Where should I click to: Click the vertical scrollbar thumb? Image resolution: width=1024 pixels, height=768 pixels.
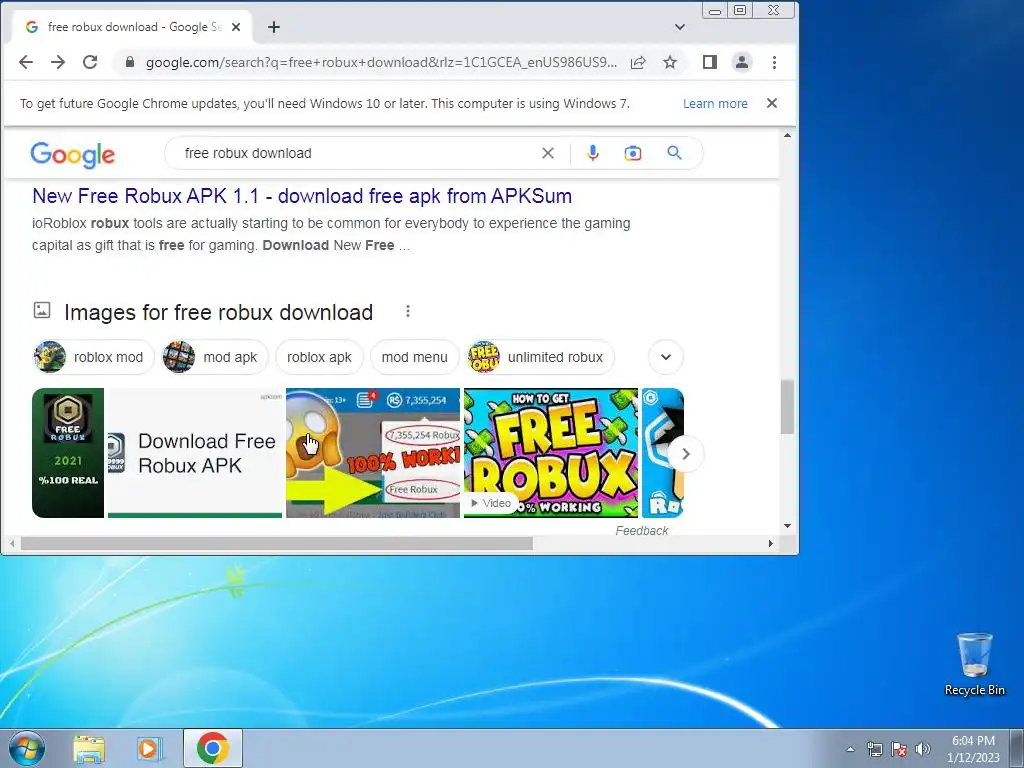click(787, 406)
